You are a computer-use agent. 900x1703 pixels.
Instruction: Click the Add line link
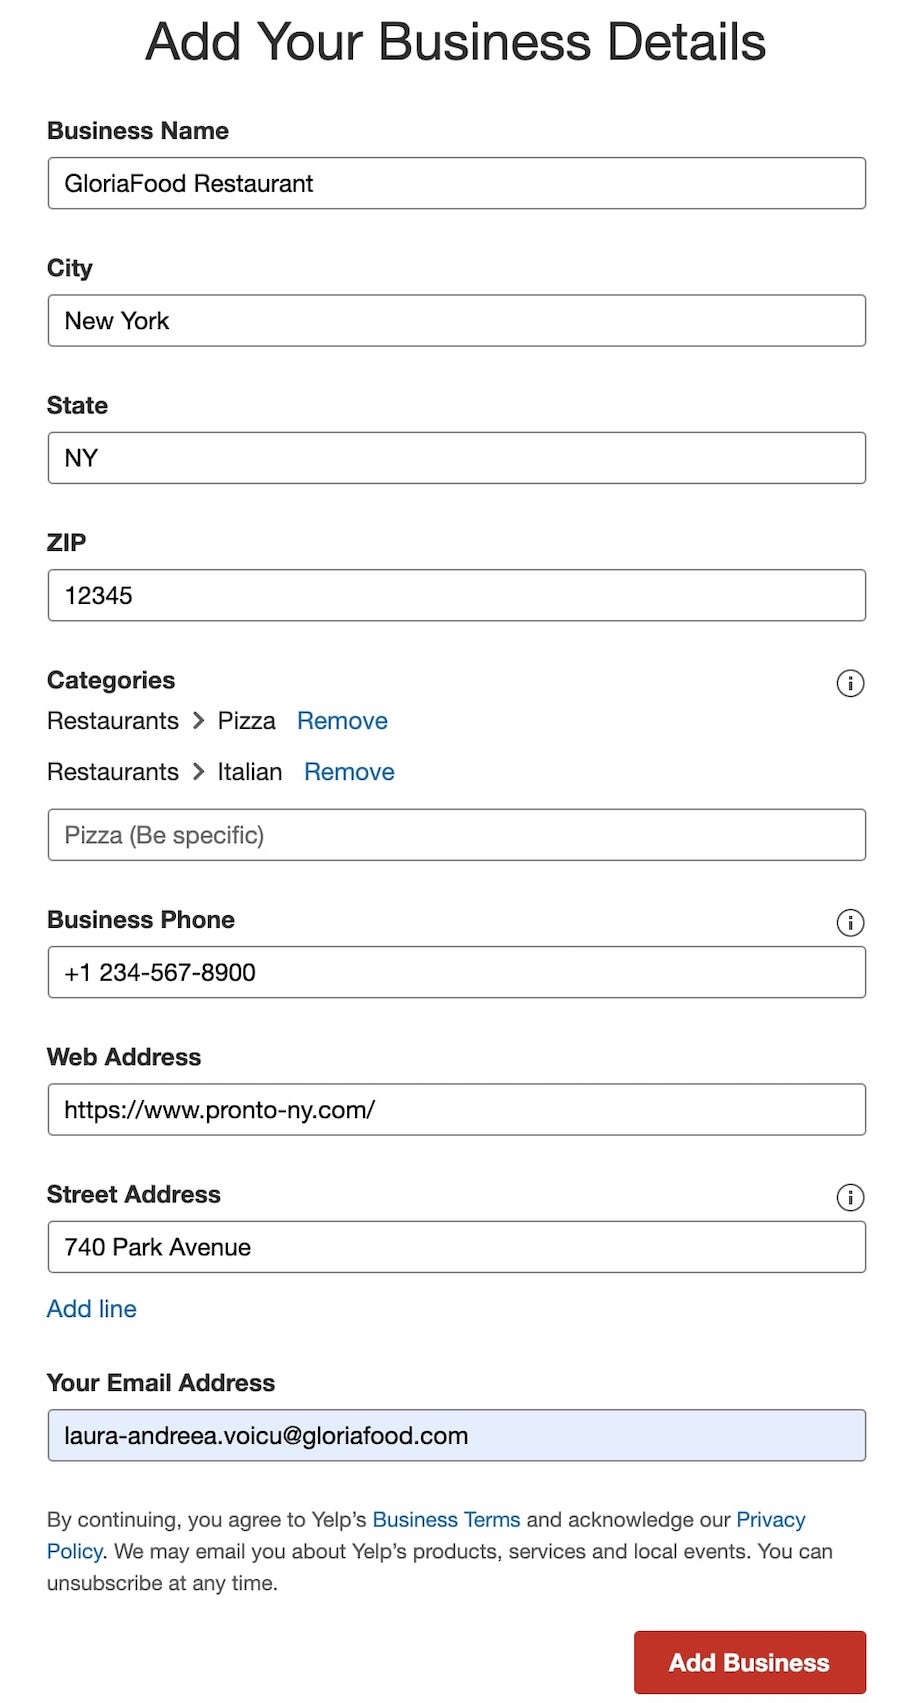pos(91,1309)
